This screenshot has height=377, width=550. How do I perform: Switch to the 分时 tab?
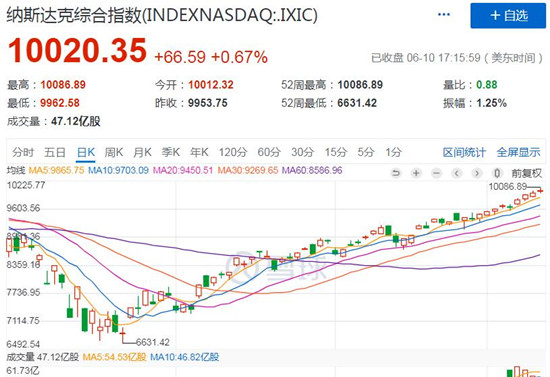pos(23,153)
